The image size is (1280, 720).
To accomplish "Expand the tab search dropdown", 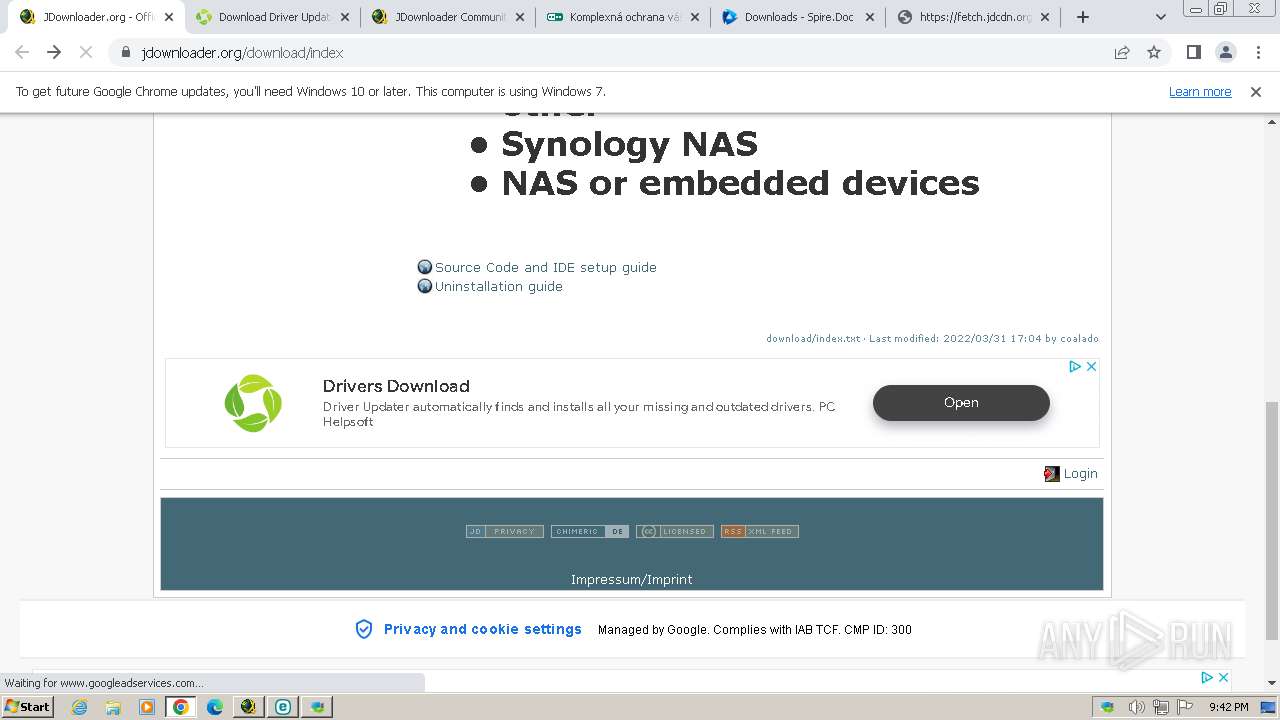I will (1160, 17).
